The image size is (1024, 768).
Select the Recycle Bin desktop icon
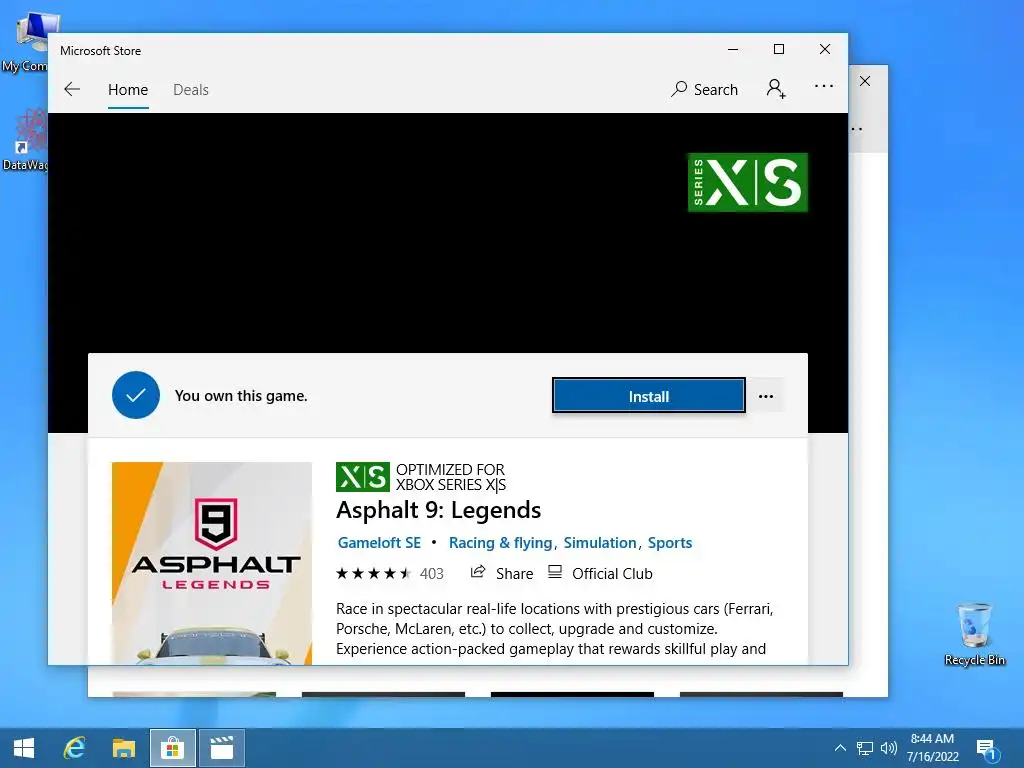[974, 634]
